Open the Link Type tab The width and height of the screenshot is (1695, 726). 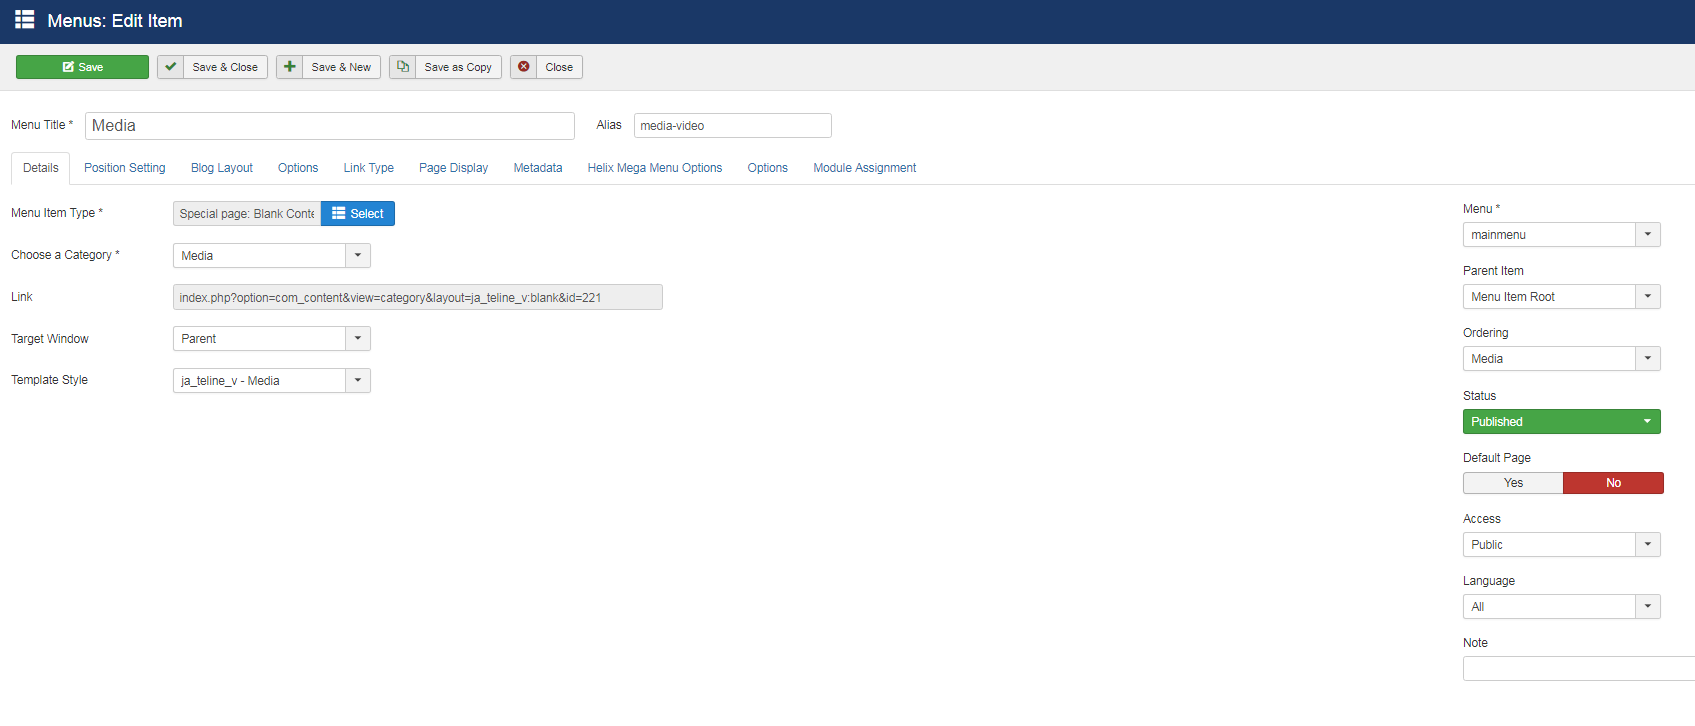pos(369,168)
